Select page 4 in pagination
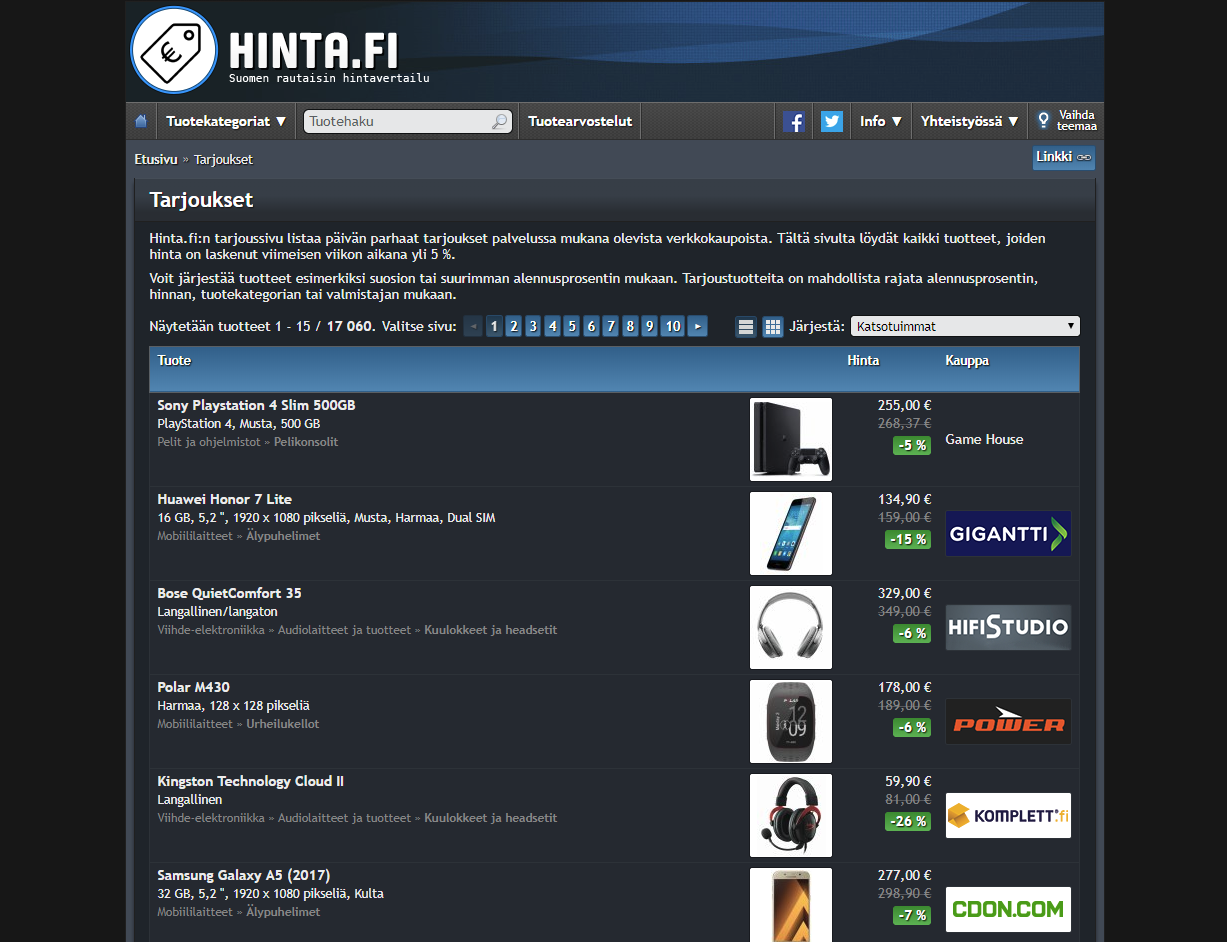The image size is (1227, 942). pyautogui.click(x=552, y=326)
